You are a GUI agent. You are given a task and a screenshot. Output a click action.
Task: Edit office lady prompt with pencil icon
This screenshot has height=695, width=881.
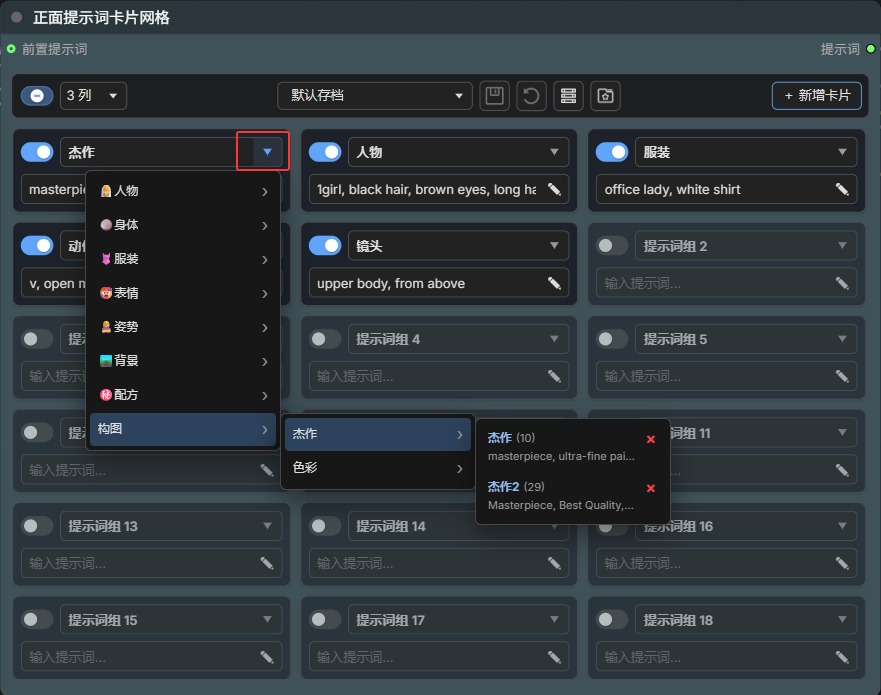tap(842, 189)
